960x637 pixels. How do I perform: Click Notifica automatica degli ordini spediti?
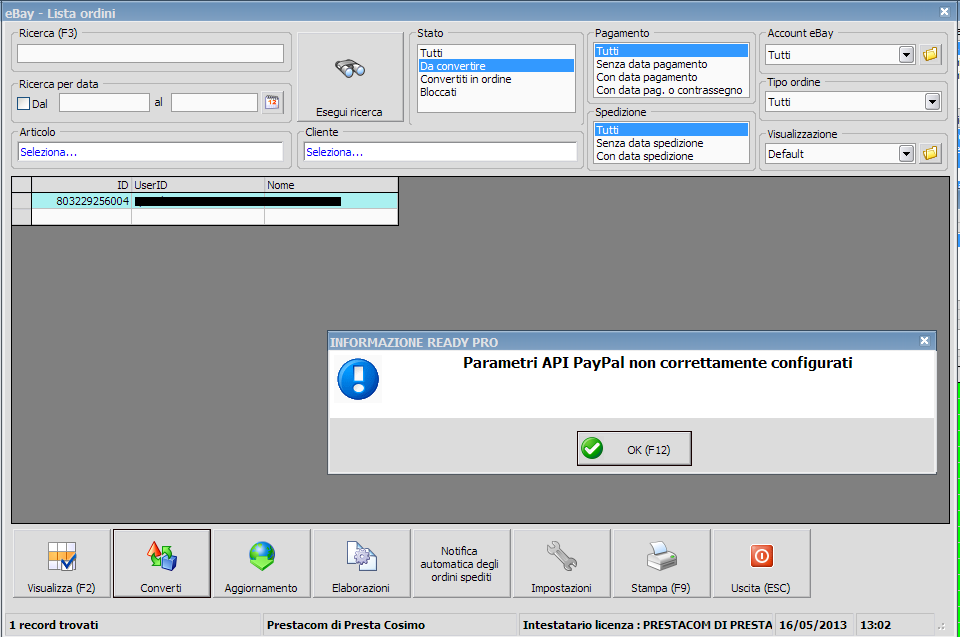(462, 564)
